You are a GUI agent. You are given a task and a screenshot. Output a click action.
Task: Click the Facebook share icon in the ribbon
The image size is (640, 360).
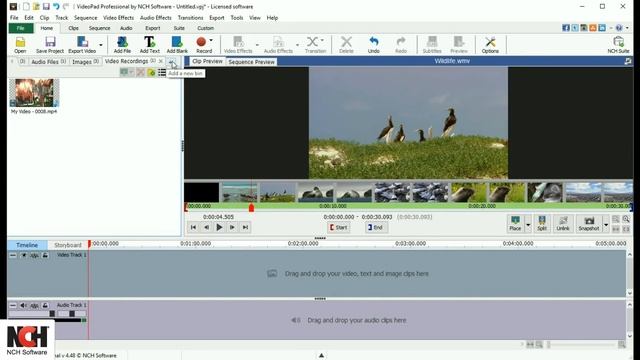(566, 28)
